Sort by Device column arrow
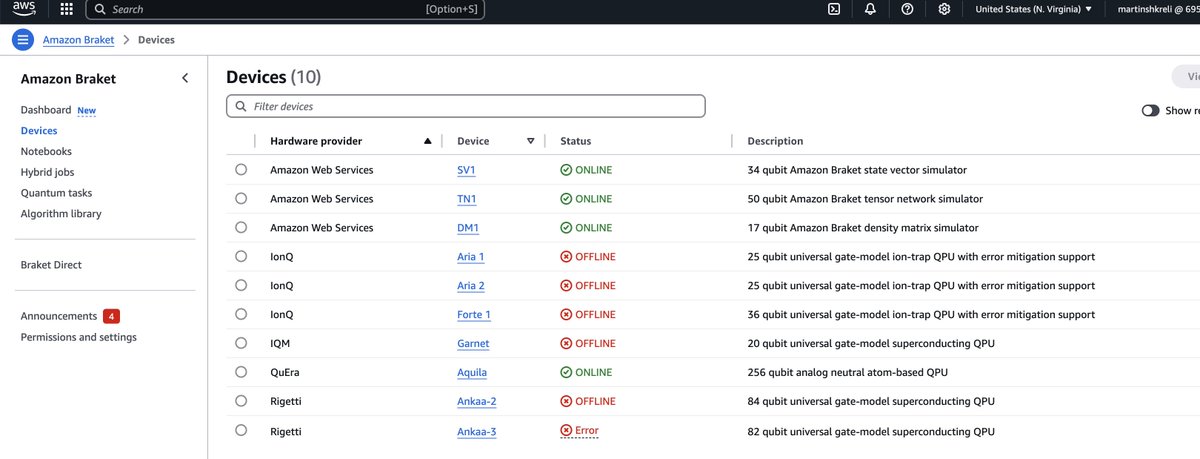Screen dimensions: 1200x459 (531, 141)
